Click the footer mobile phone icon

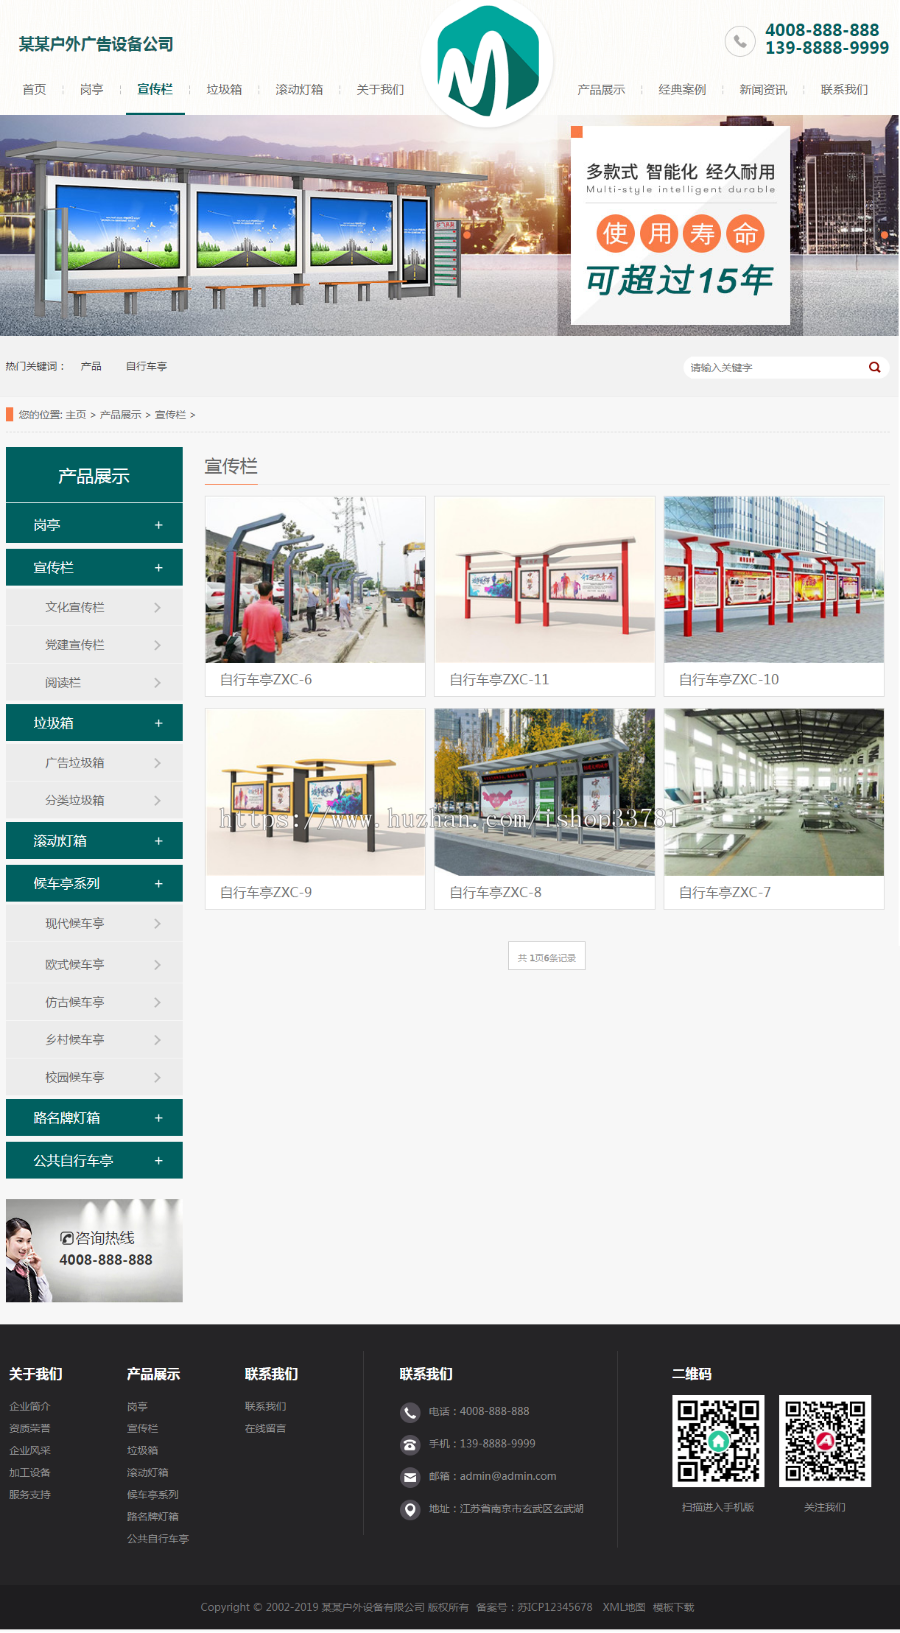point(410,1444)
